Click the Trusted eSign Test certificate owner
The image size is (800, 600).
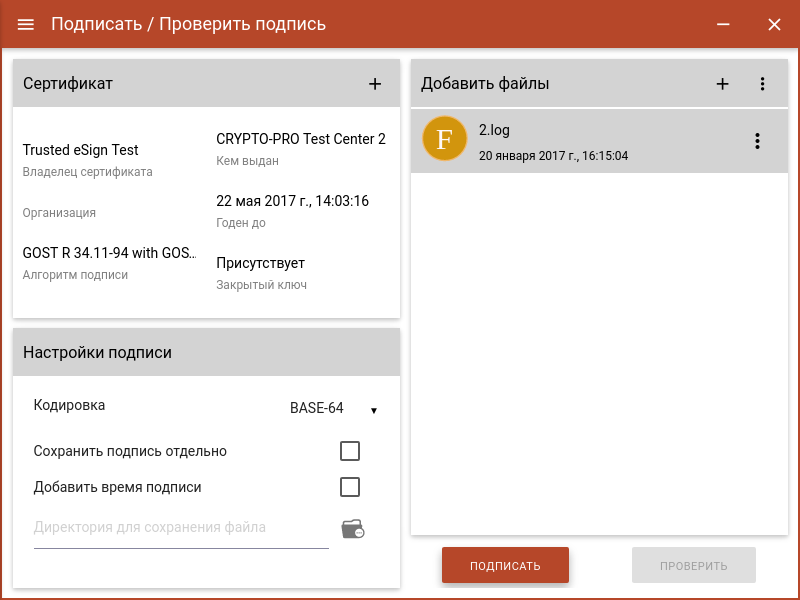(81, 150)
